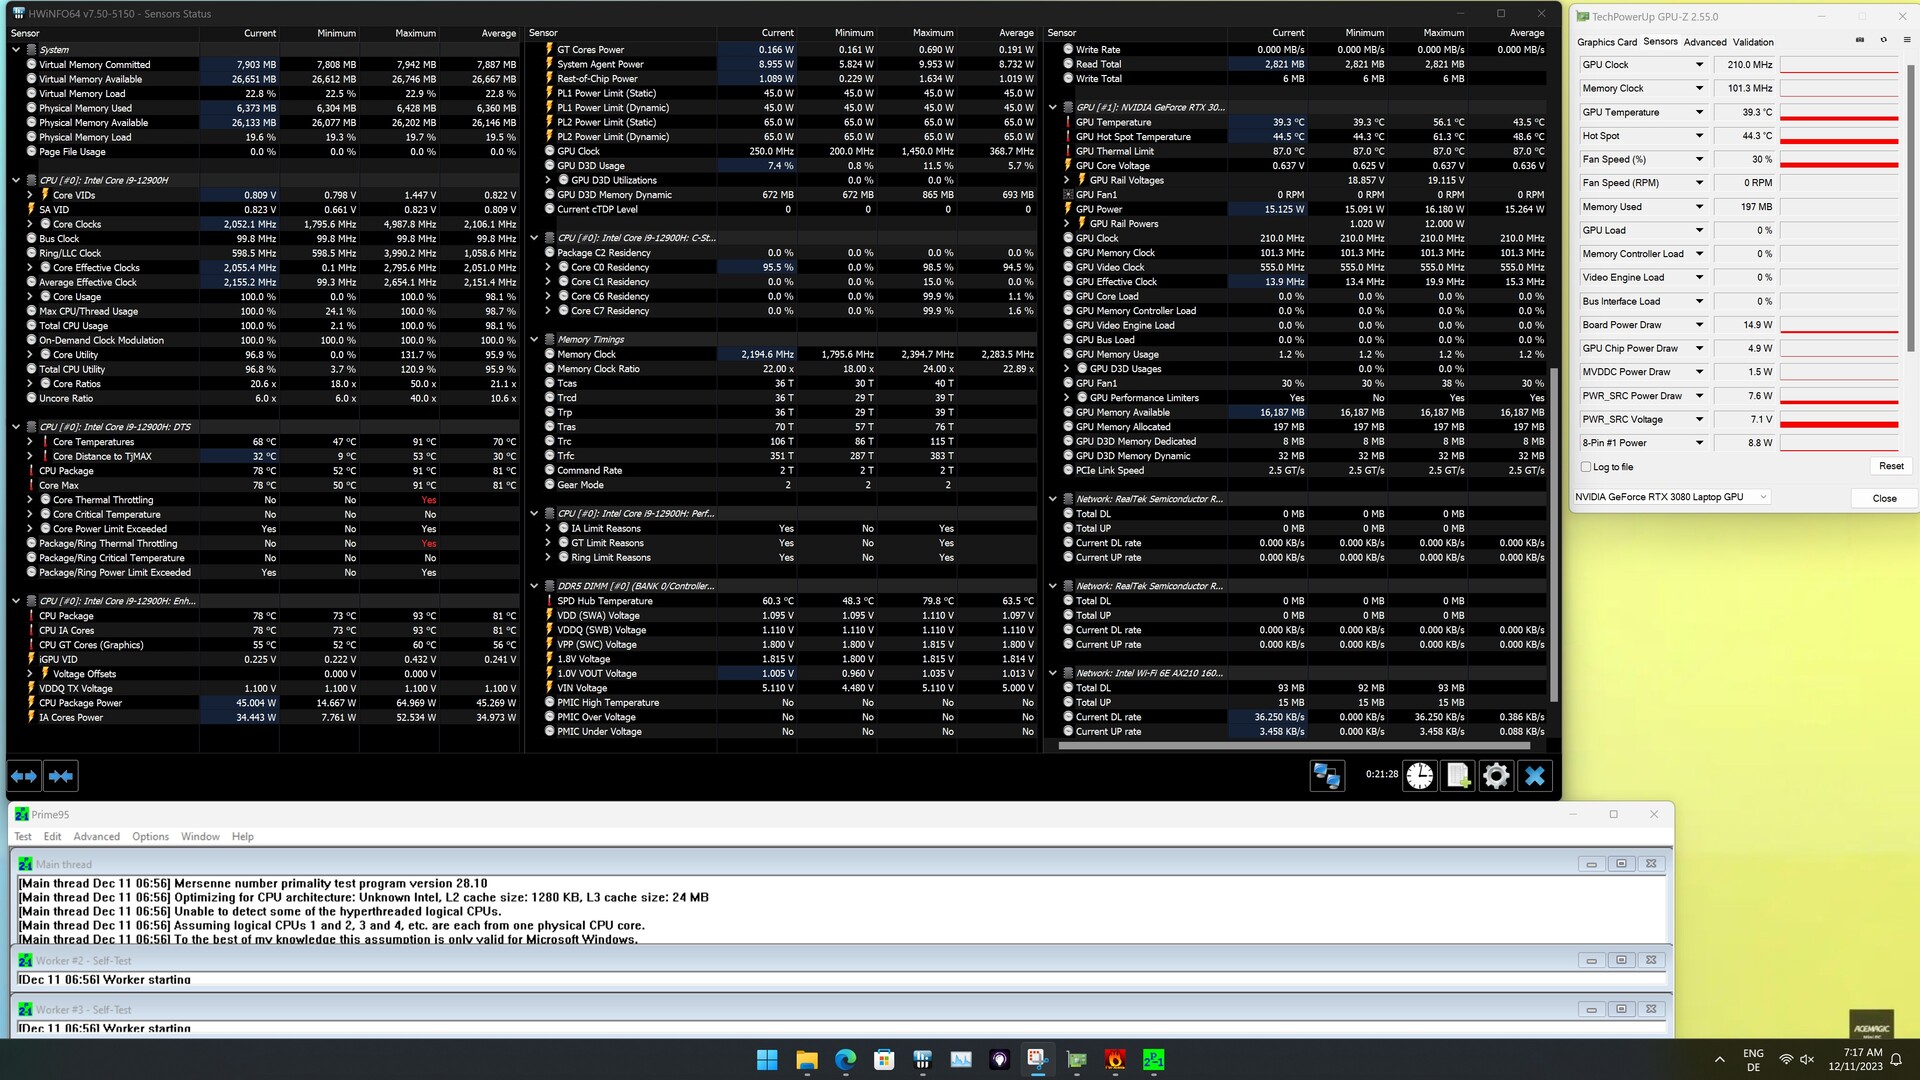
Task: Select CPU Package Power row in HWiNFO
Action: pyautogui.click(x=264, y=703)
